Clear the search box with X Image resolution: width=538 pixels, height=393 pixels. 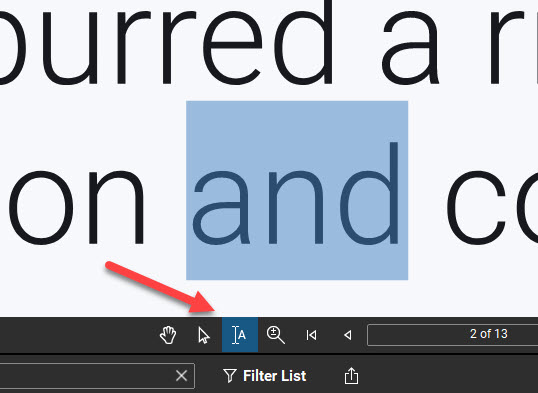pos(181,375)
